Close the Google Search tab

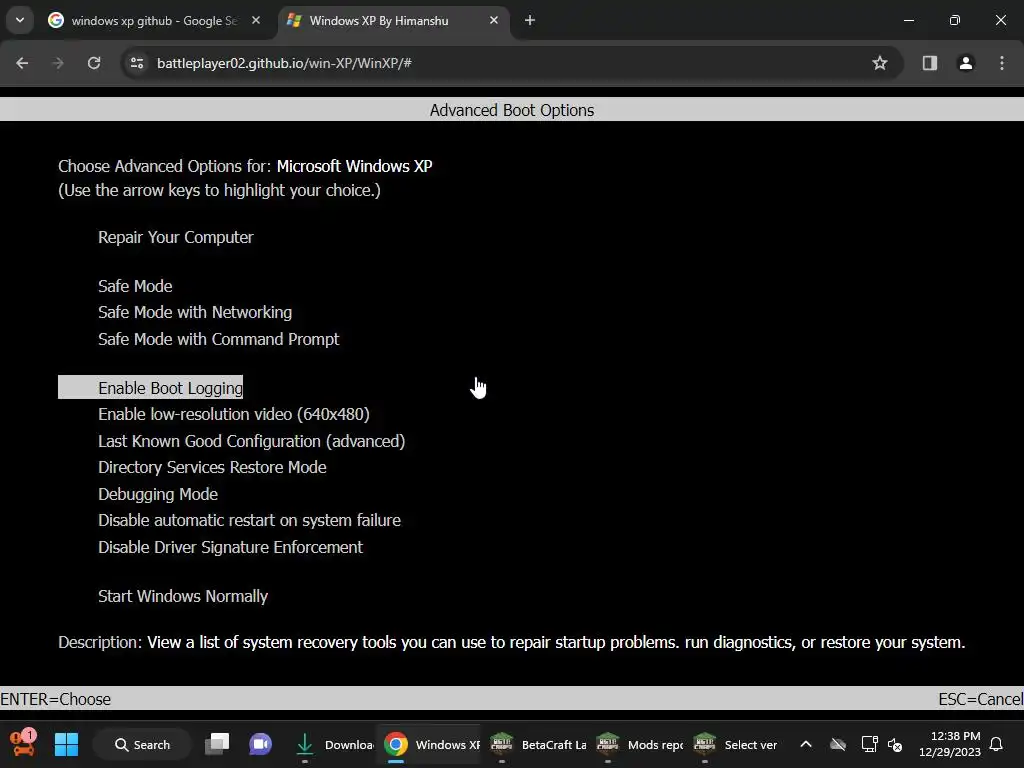tap(256, 20)
